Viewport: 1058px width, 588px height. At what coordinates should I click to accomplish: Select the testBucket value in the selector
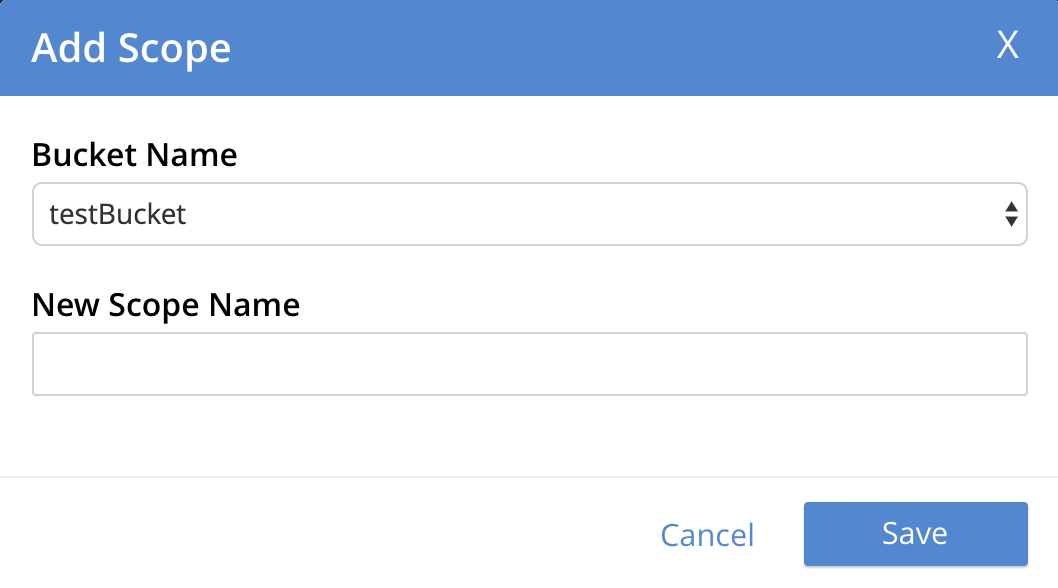coord(118,214)
